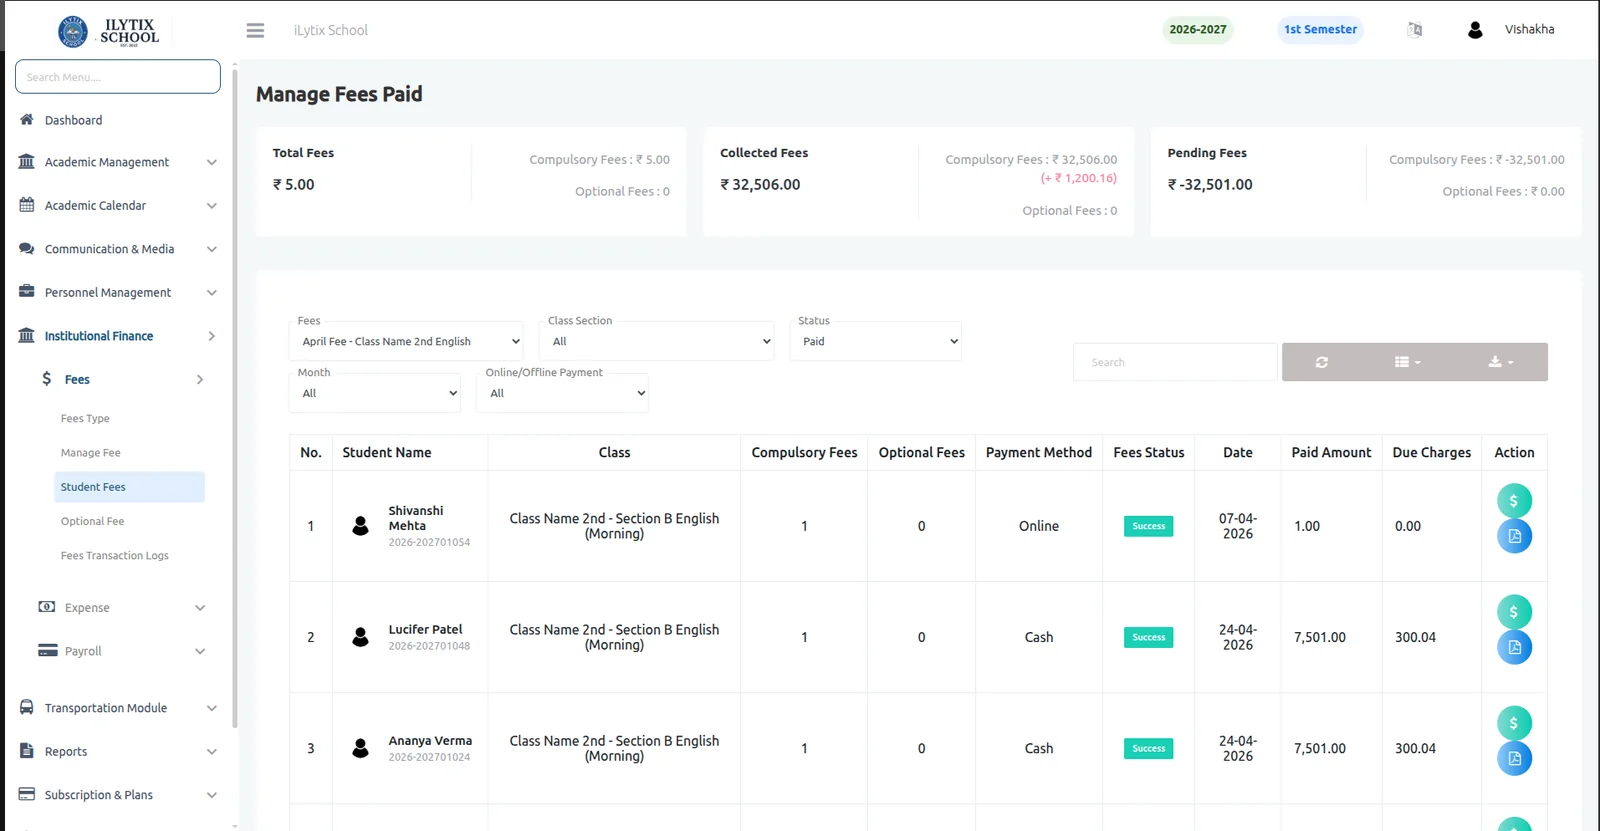
Task: Open receipt document icon for Lucifer Patel
Action: 1514,647
